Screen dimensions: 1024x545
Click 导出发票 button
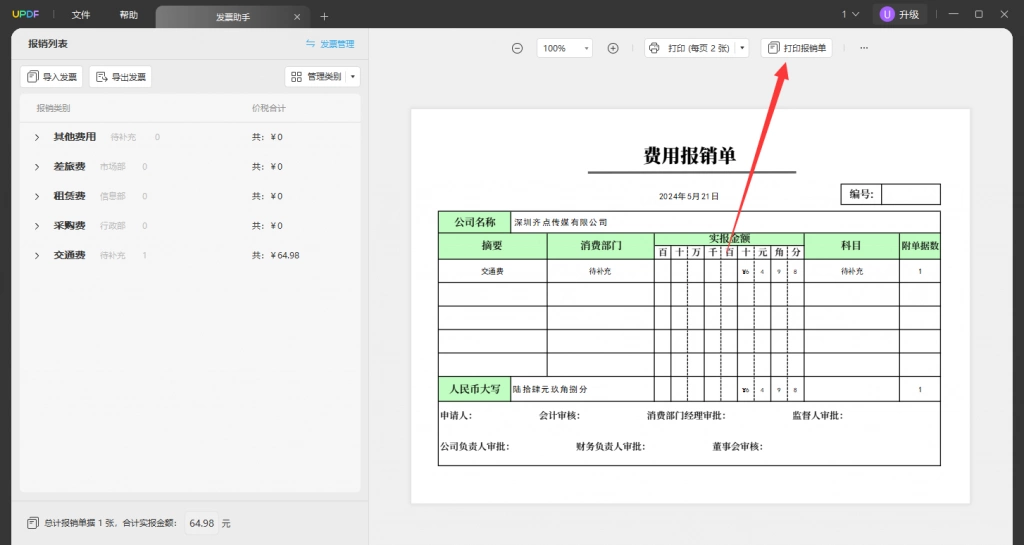click(x=121, y=77)
